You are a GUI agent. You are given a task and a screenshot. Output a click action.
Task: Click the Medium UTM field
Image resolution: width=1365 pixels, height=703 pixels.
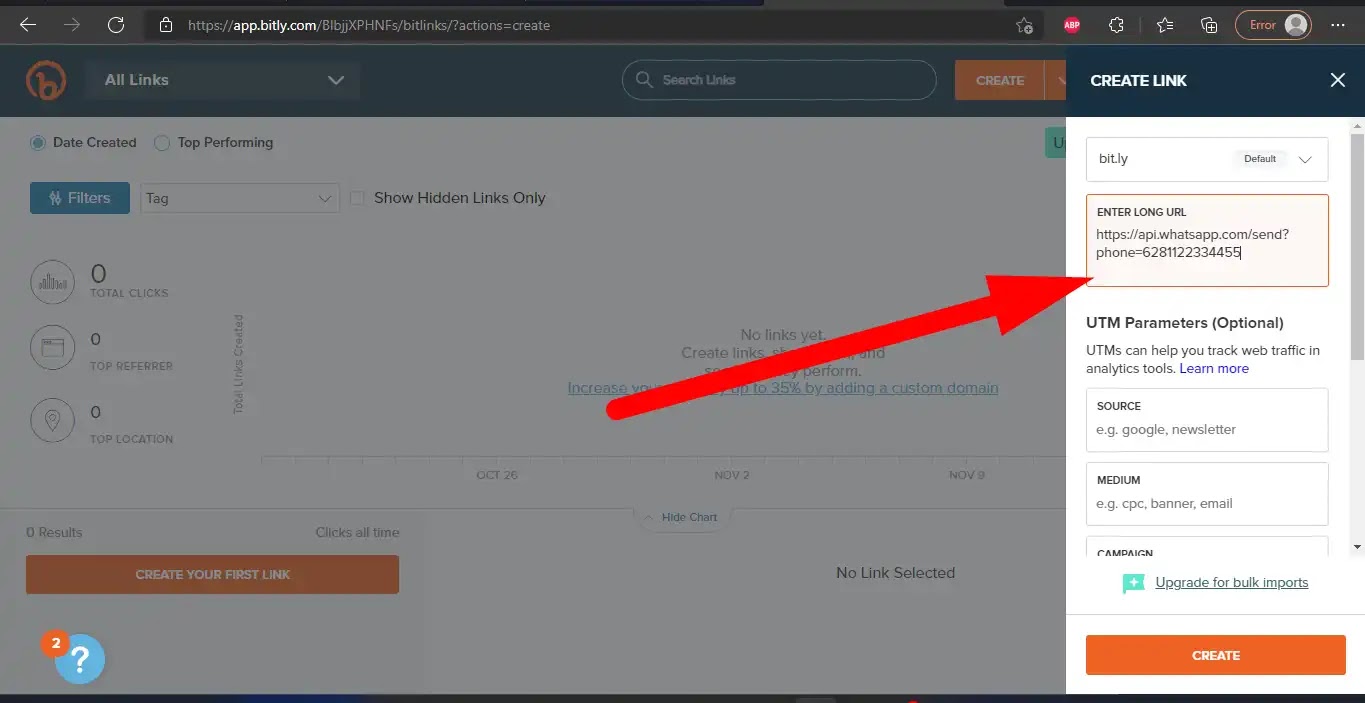point(1207,494)
